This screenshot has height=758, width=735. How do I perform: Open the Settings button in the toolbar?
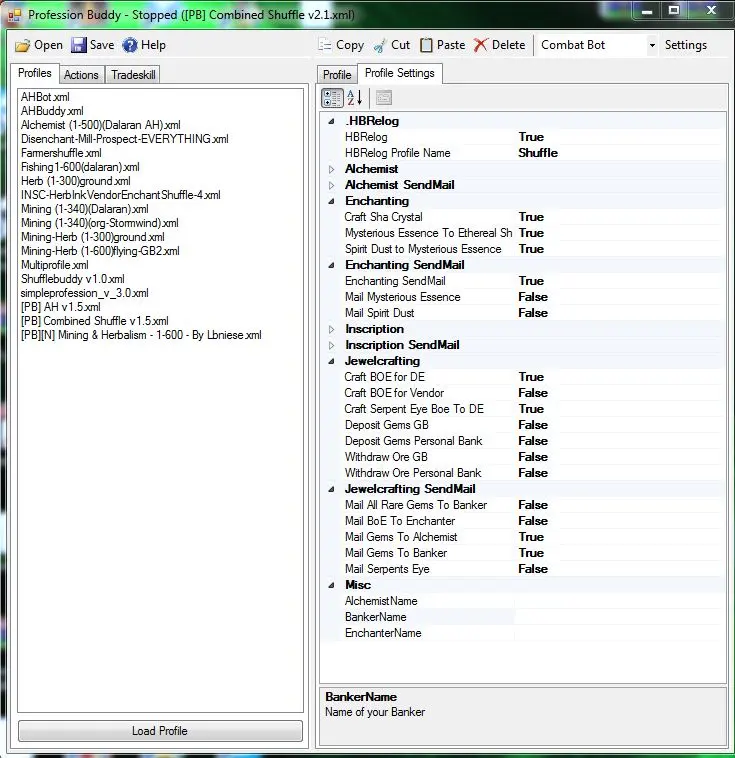[x=685, y=45]
